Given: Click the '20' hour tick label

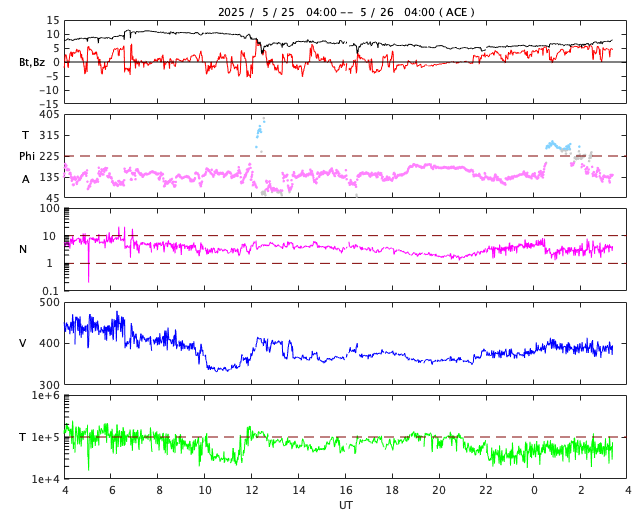Looking at the screenshot, I should [439, 490].
